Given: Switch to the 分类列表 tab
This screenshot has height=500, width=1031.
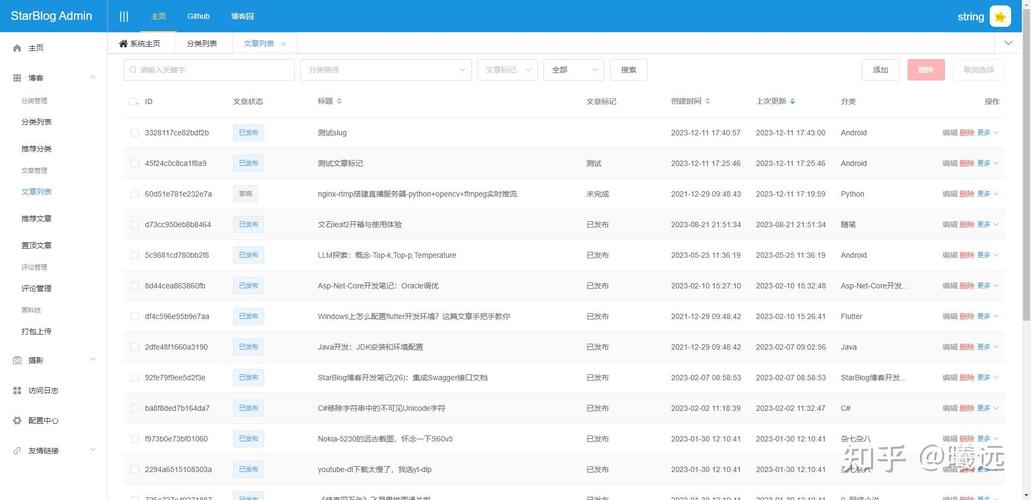Looking at the screenshot, I should click(x=202, y=44).
